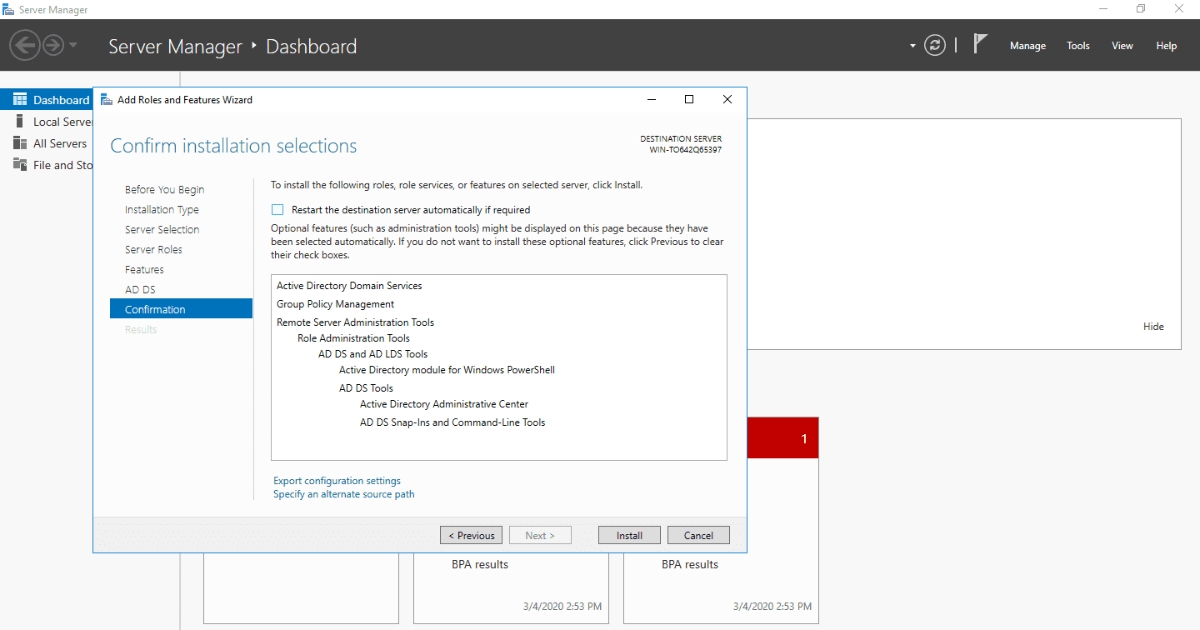This screenshot has width=1200, height=630.
Task: Open the Manage menu
Action: 1028,45
